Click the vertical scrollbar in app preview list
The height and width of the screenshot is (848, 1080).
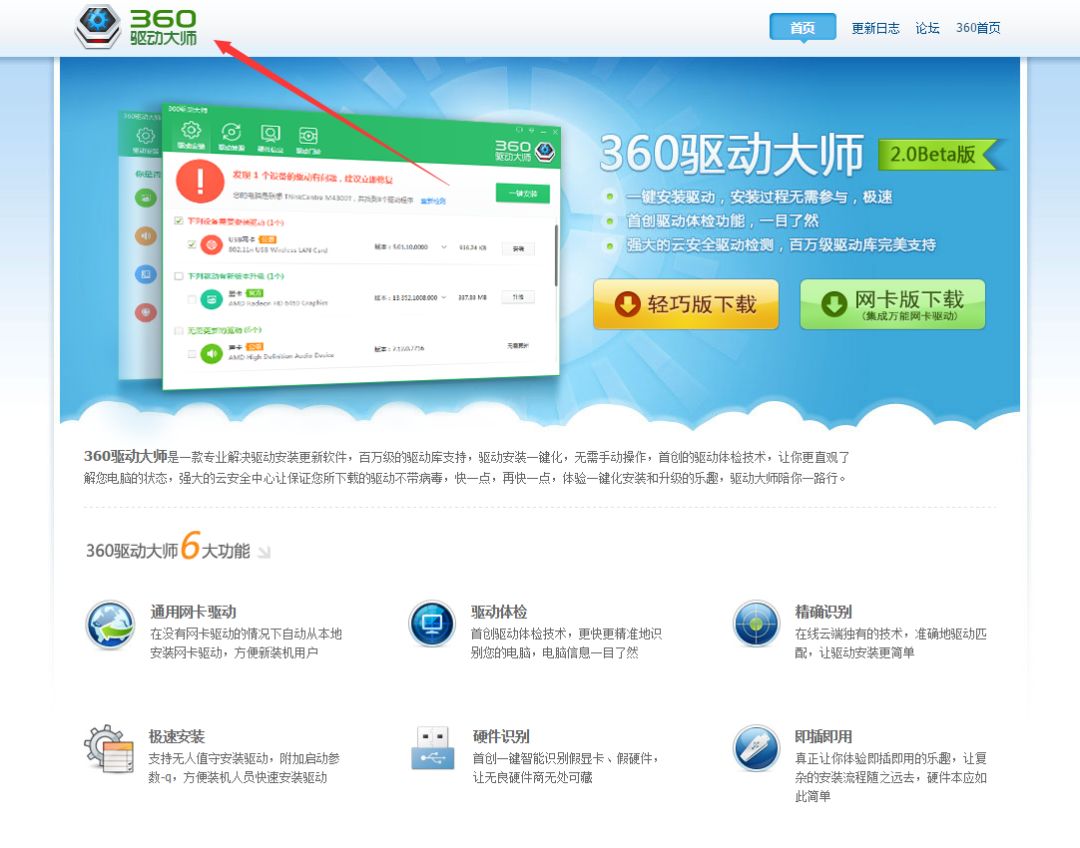555,255
